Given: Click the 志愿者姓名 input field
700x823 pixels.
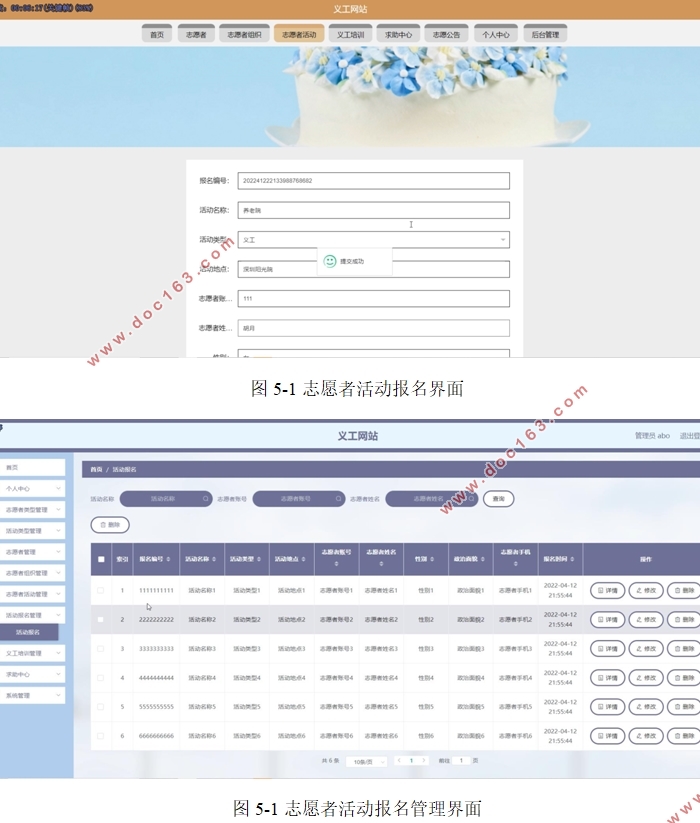Looking at the screenshot, I should (x=373, y=328).
